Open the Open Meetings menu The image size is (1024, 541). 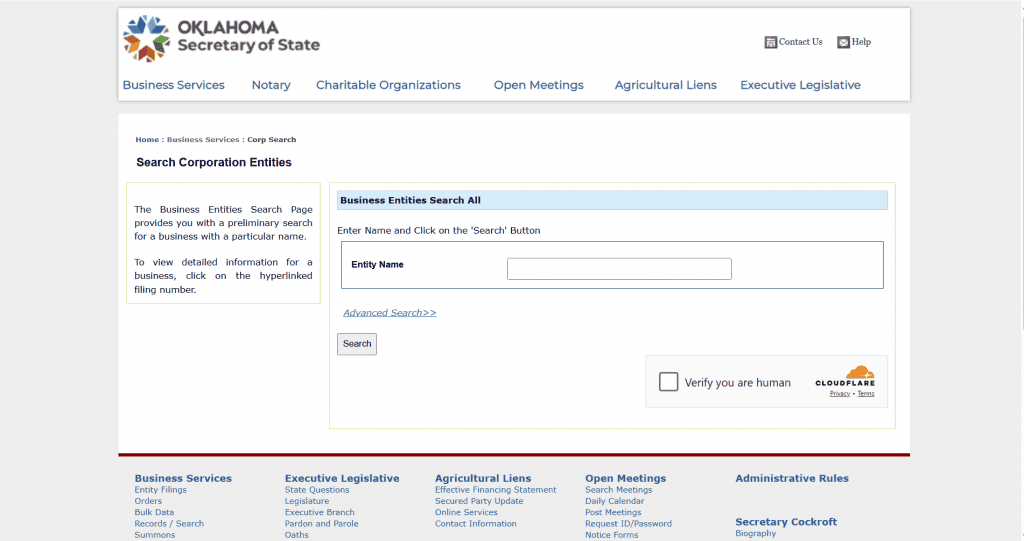538,85
